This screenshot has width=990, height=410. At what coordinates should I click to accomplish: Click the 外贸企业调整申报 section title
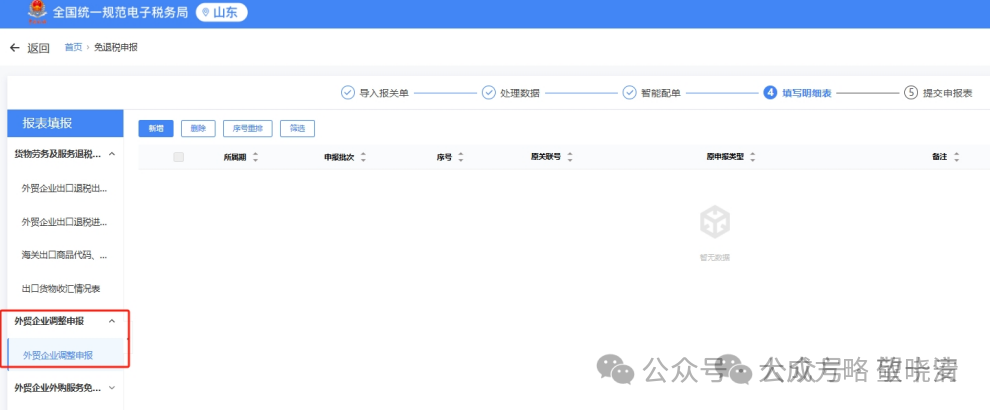pyautogui.click(x=49, y=321)
